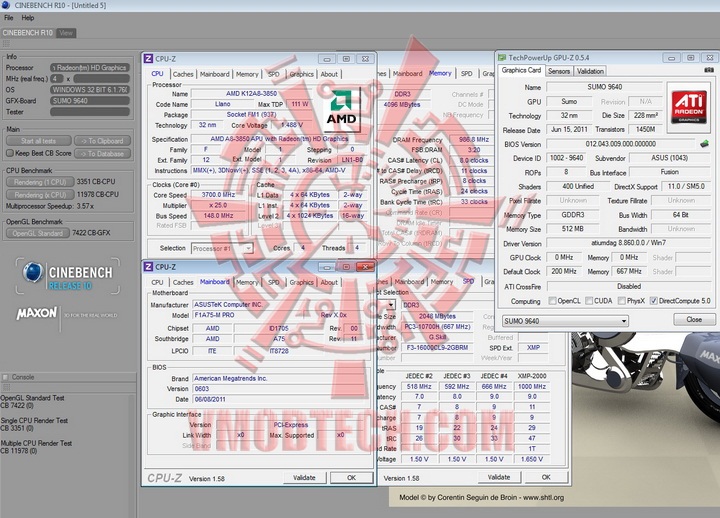Click the To Clipboard button
This screenshot has width=720, height=518.
point(102,141)
